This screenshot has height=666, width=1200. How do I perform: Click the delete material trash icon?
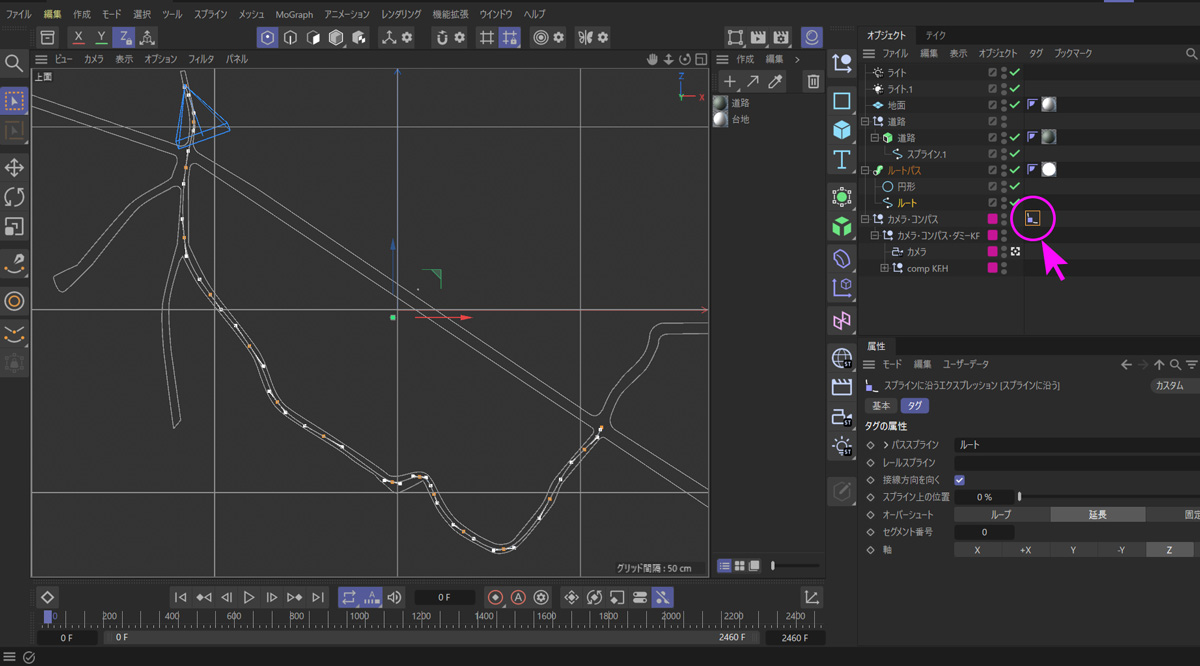813,81
